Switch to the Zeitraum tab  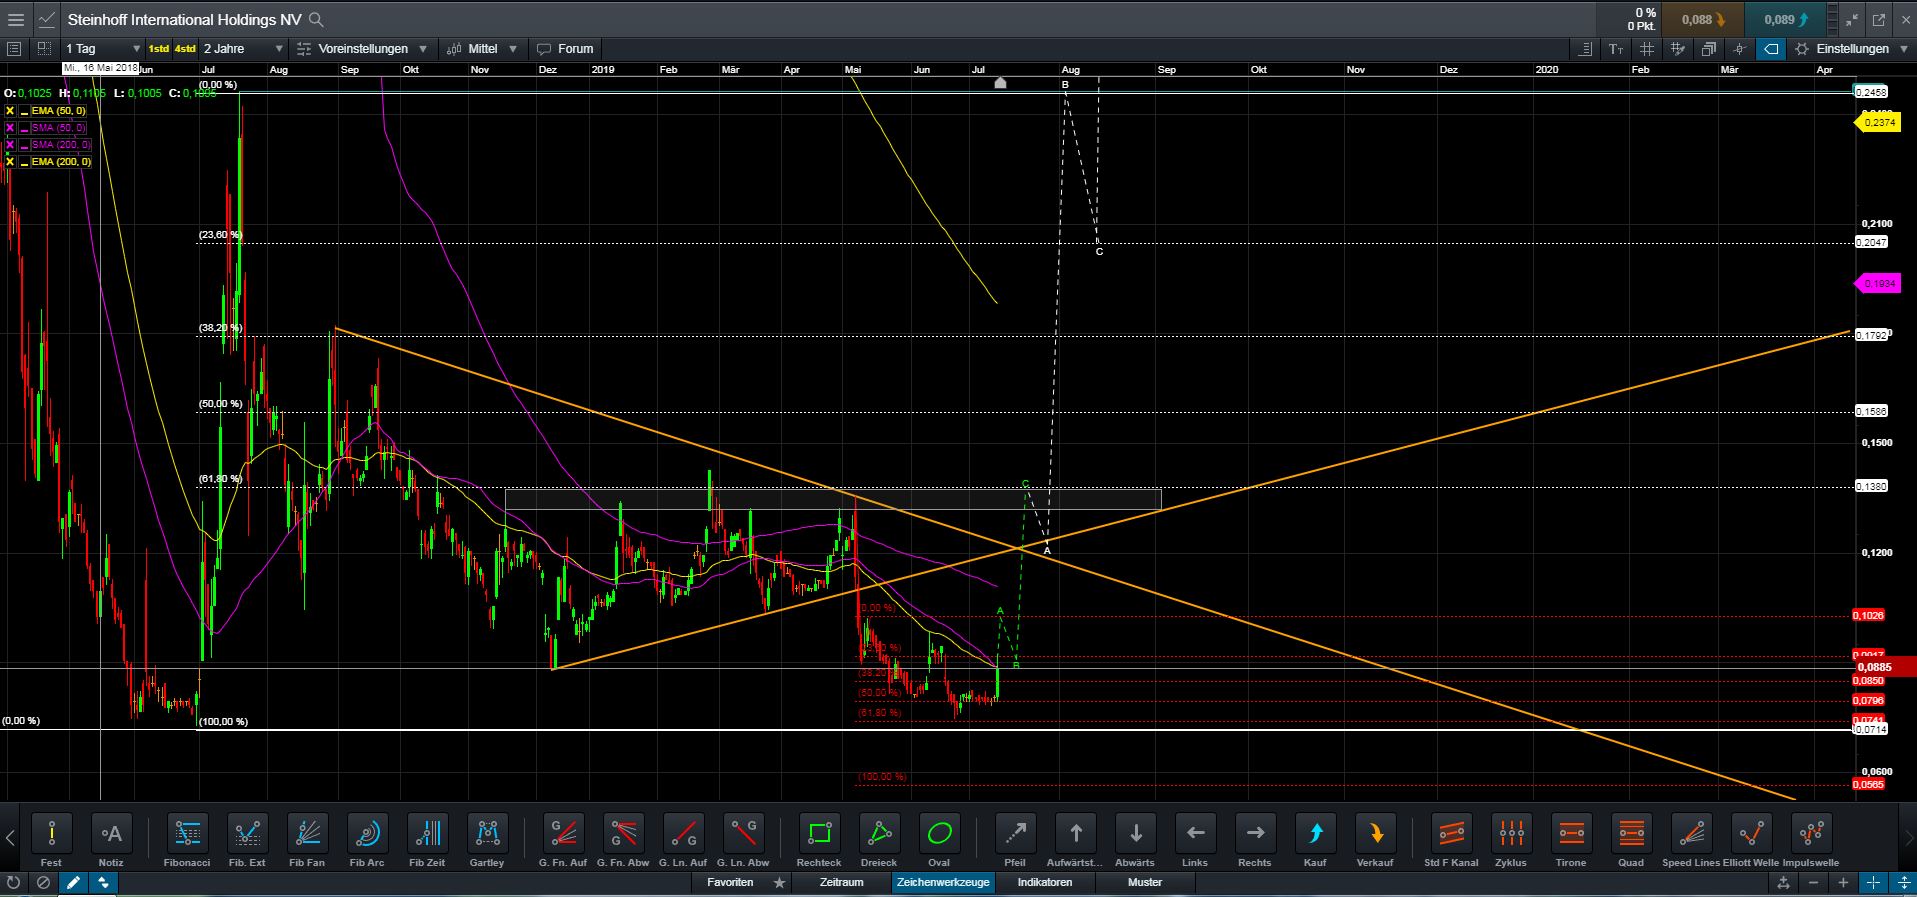tap(841, 882)
